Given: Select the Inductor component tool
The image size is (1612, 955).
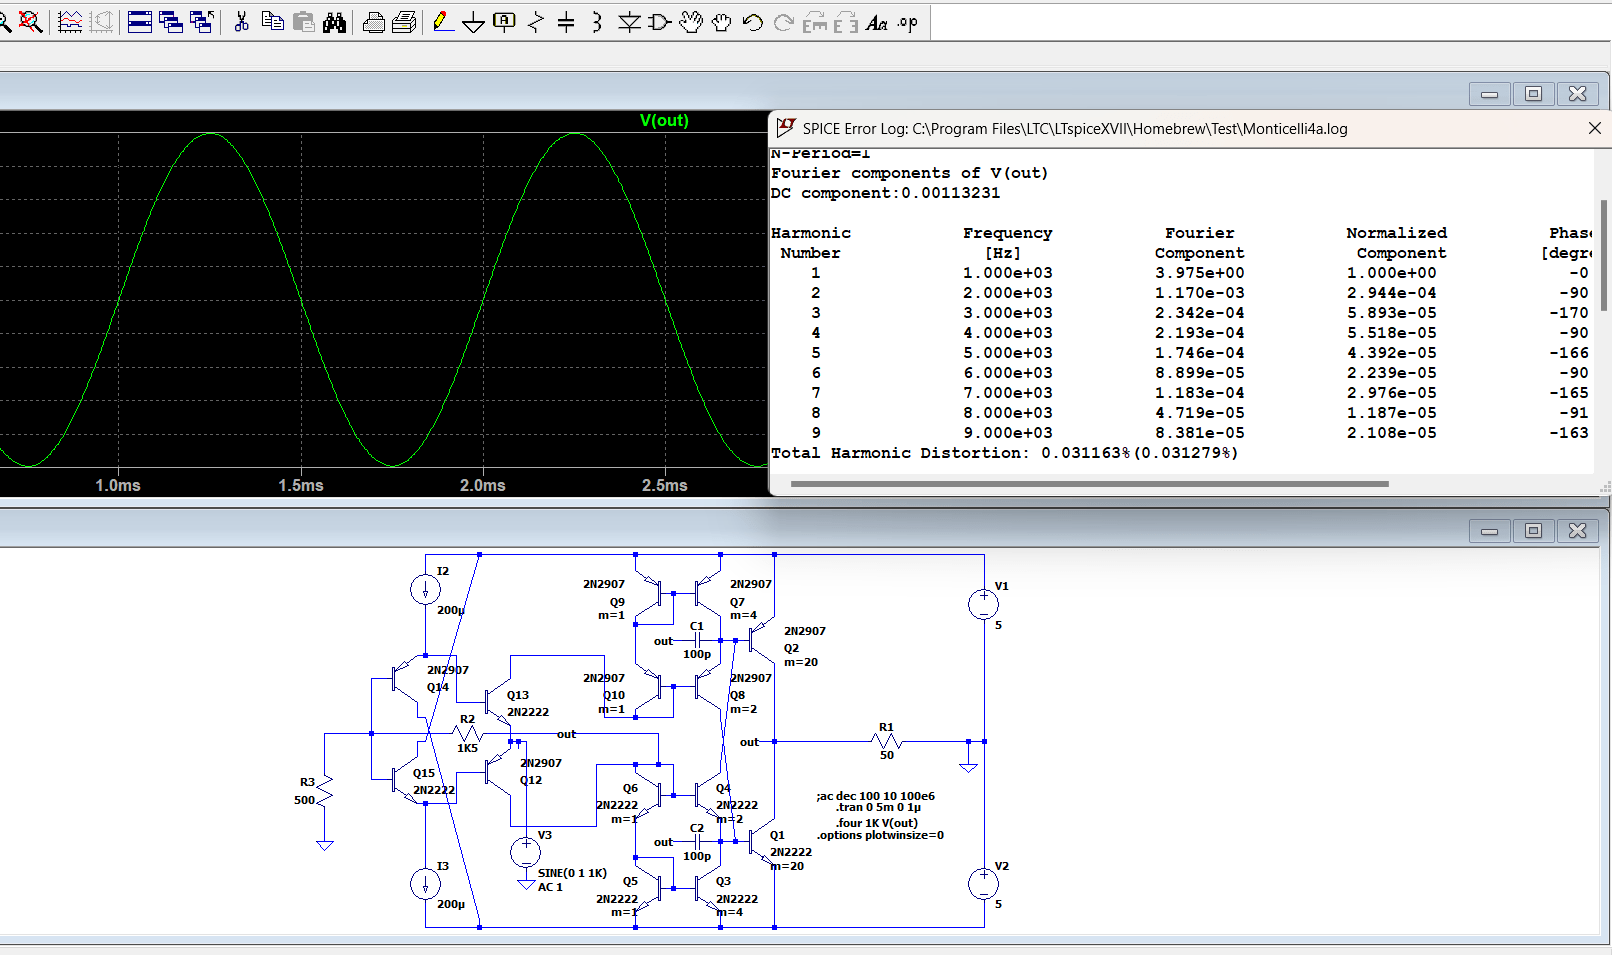Looking at the screenshot, I should (x=597, y=22).
